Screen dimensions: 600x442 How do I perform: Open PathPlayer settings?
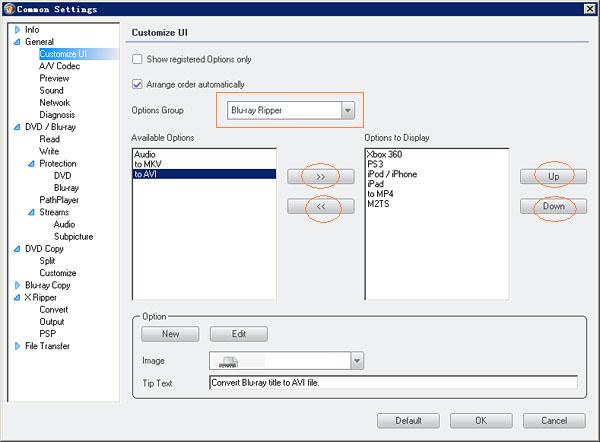pyautogui.click(x=59, y=200)
